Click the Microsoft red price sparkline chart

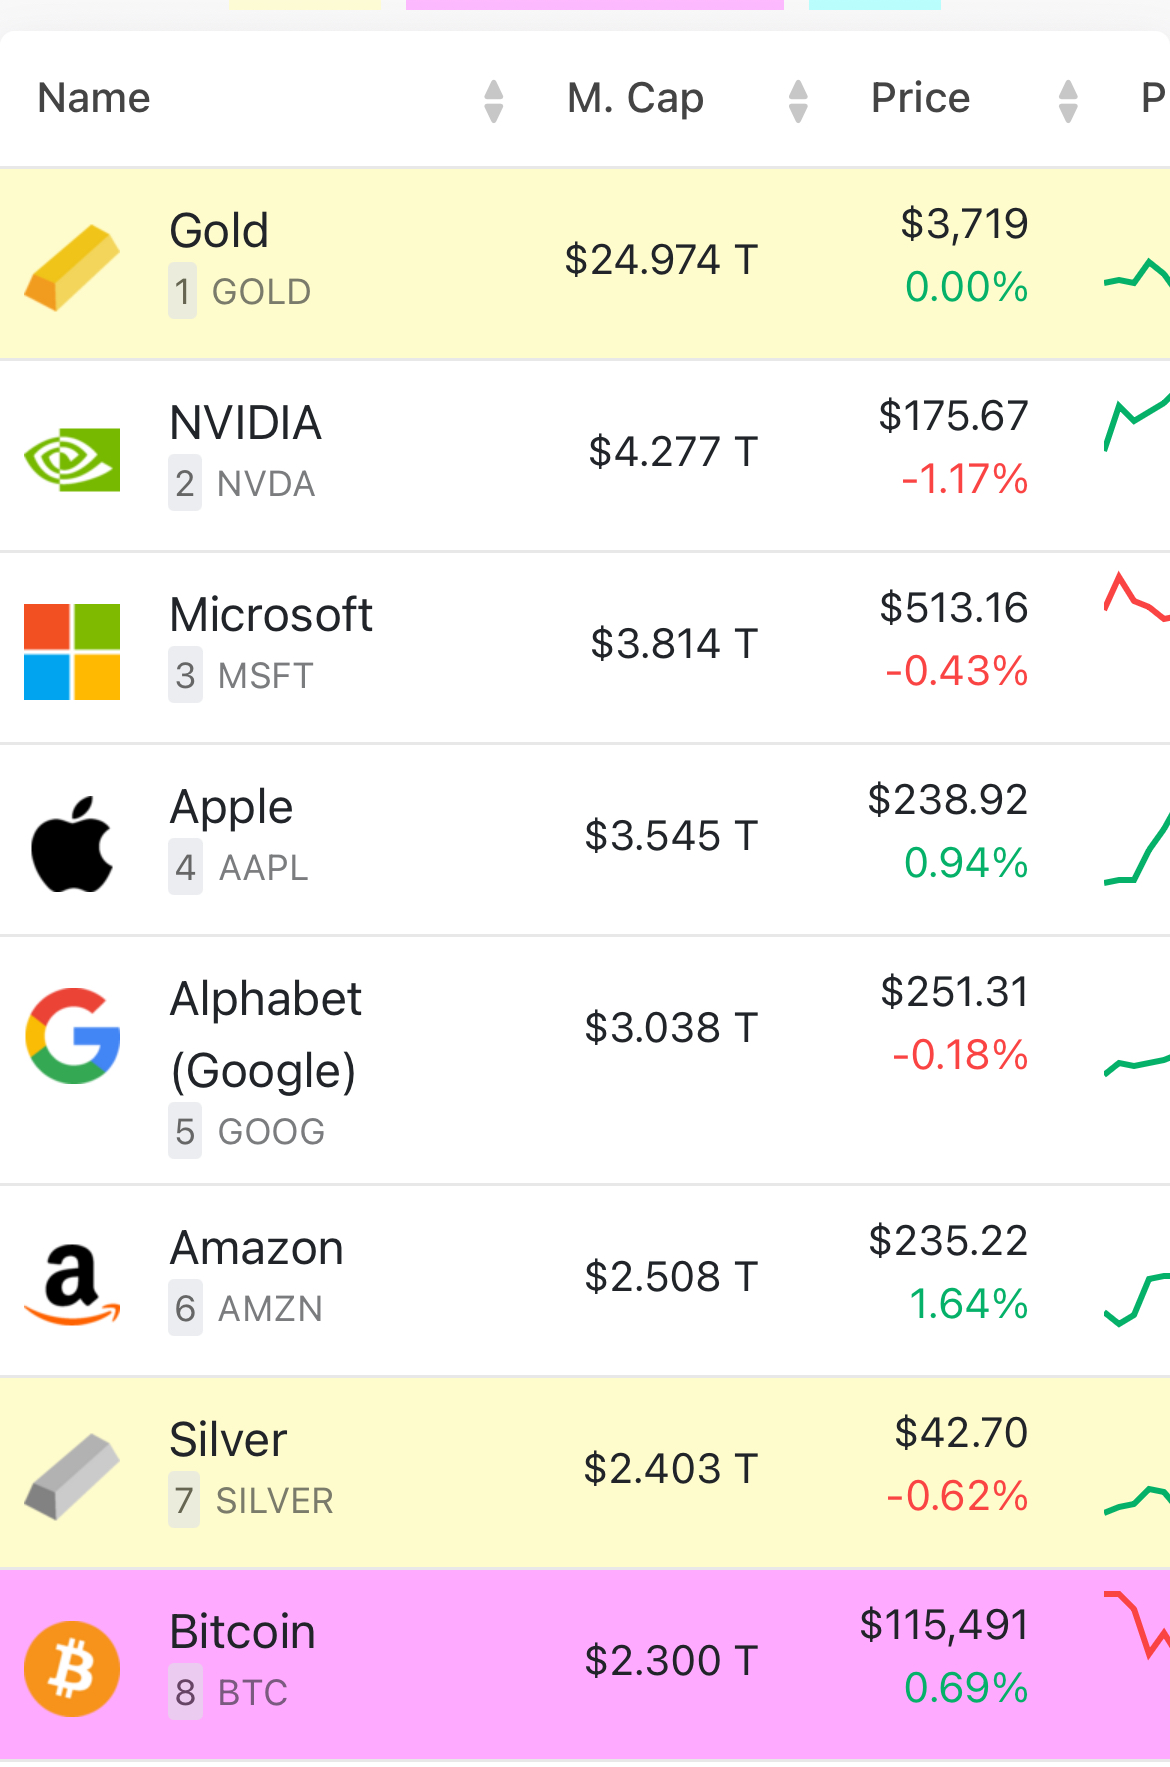tap(1137, 597)
